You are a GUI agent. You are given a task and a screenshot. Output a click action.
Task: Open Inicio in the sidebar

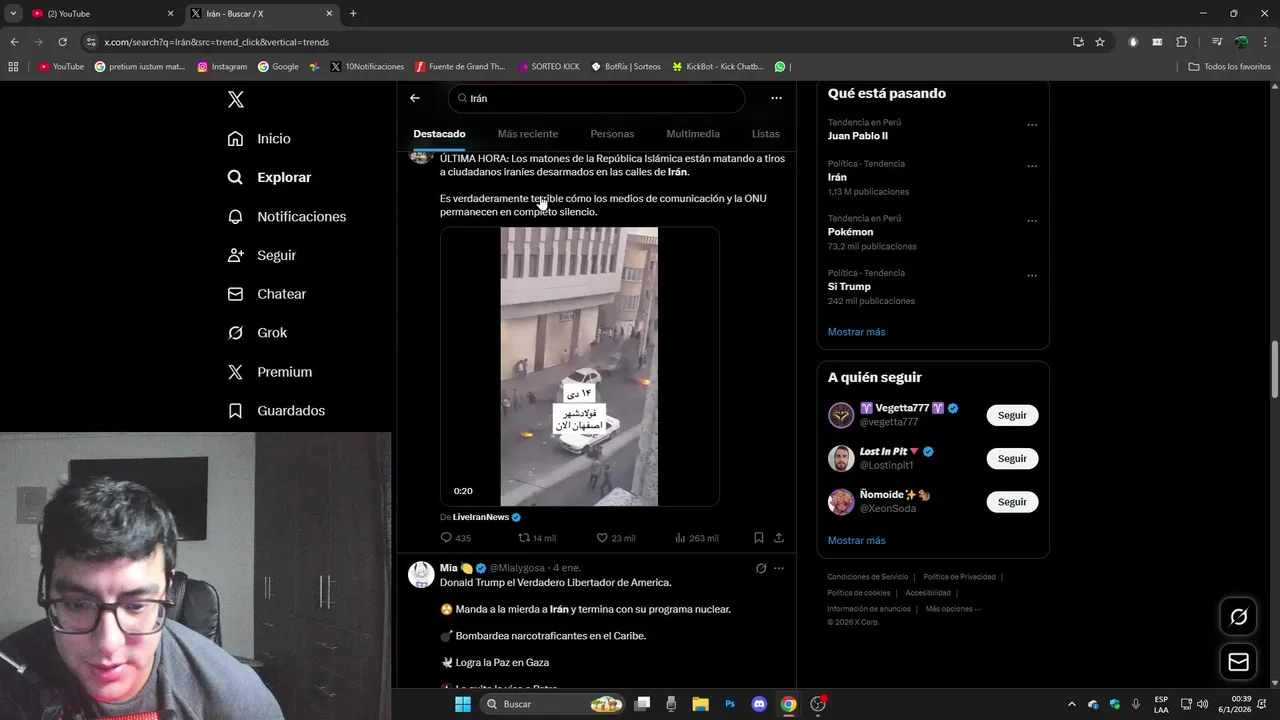(259, 139)
